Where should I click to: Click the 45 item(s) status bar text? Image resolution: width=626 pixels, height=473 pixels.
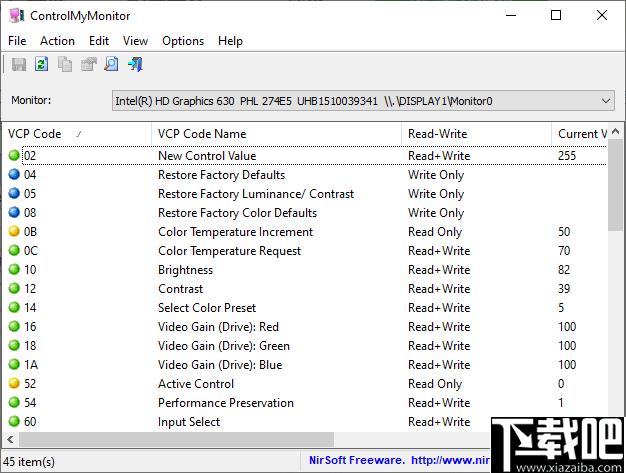click(29, 461)
